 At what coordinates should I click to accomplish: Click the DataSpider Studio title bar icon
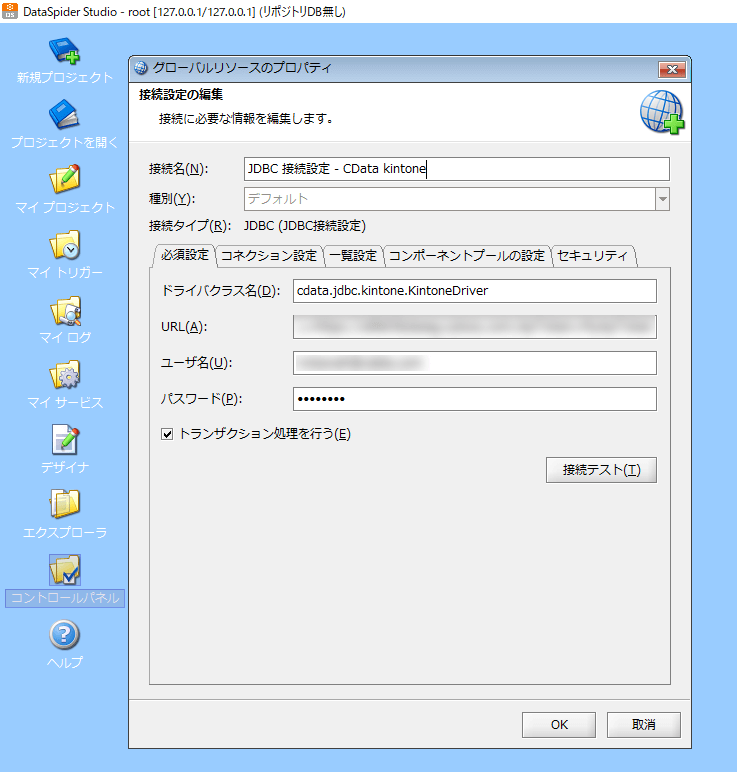(10, 11)
